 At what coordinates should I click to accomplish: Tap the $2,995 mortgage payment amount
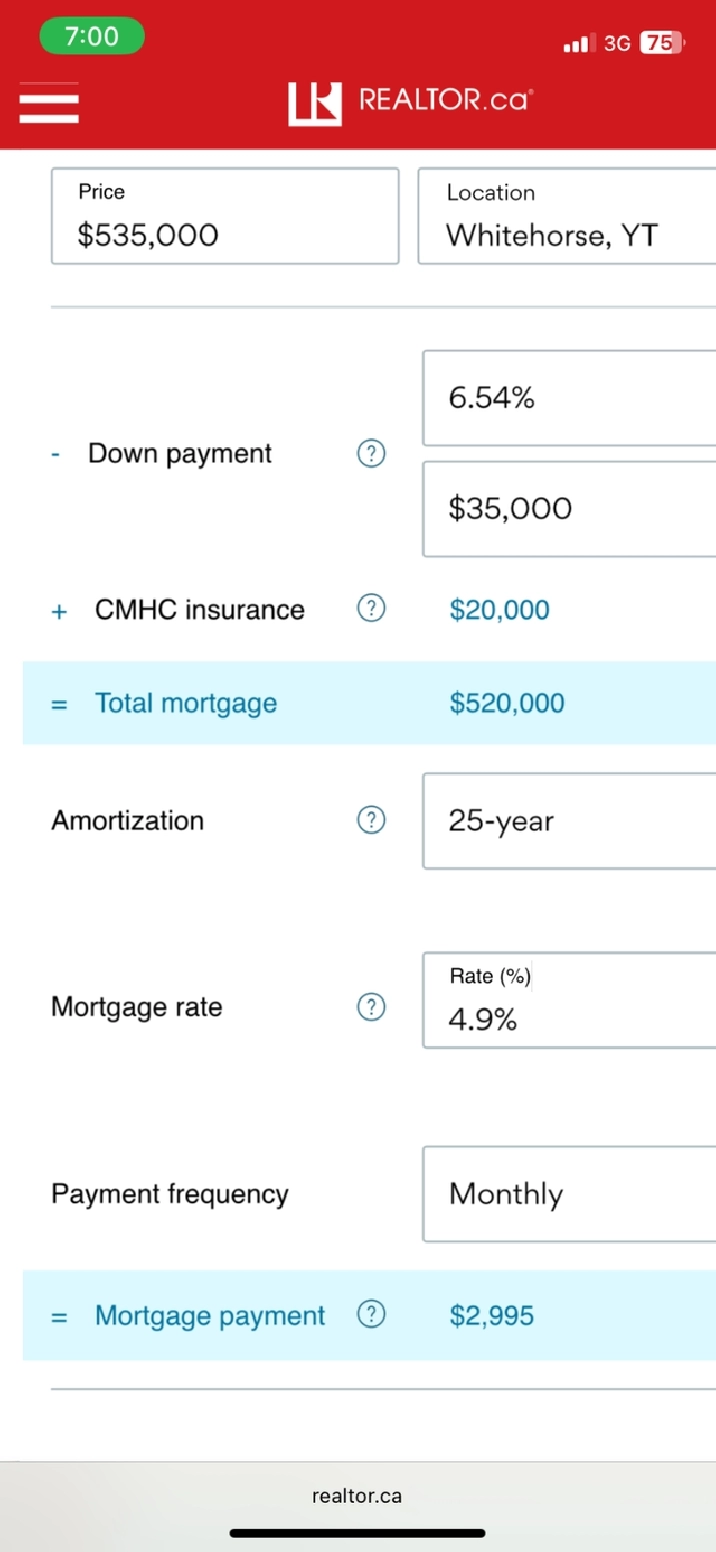pyautogui.click(x=492, y=1315)
